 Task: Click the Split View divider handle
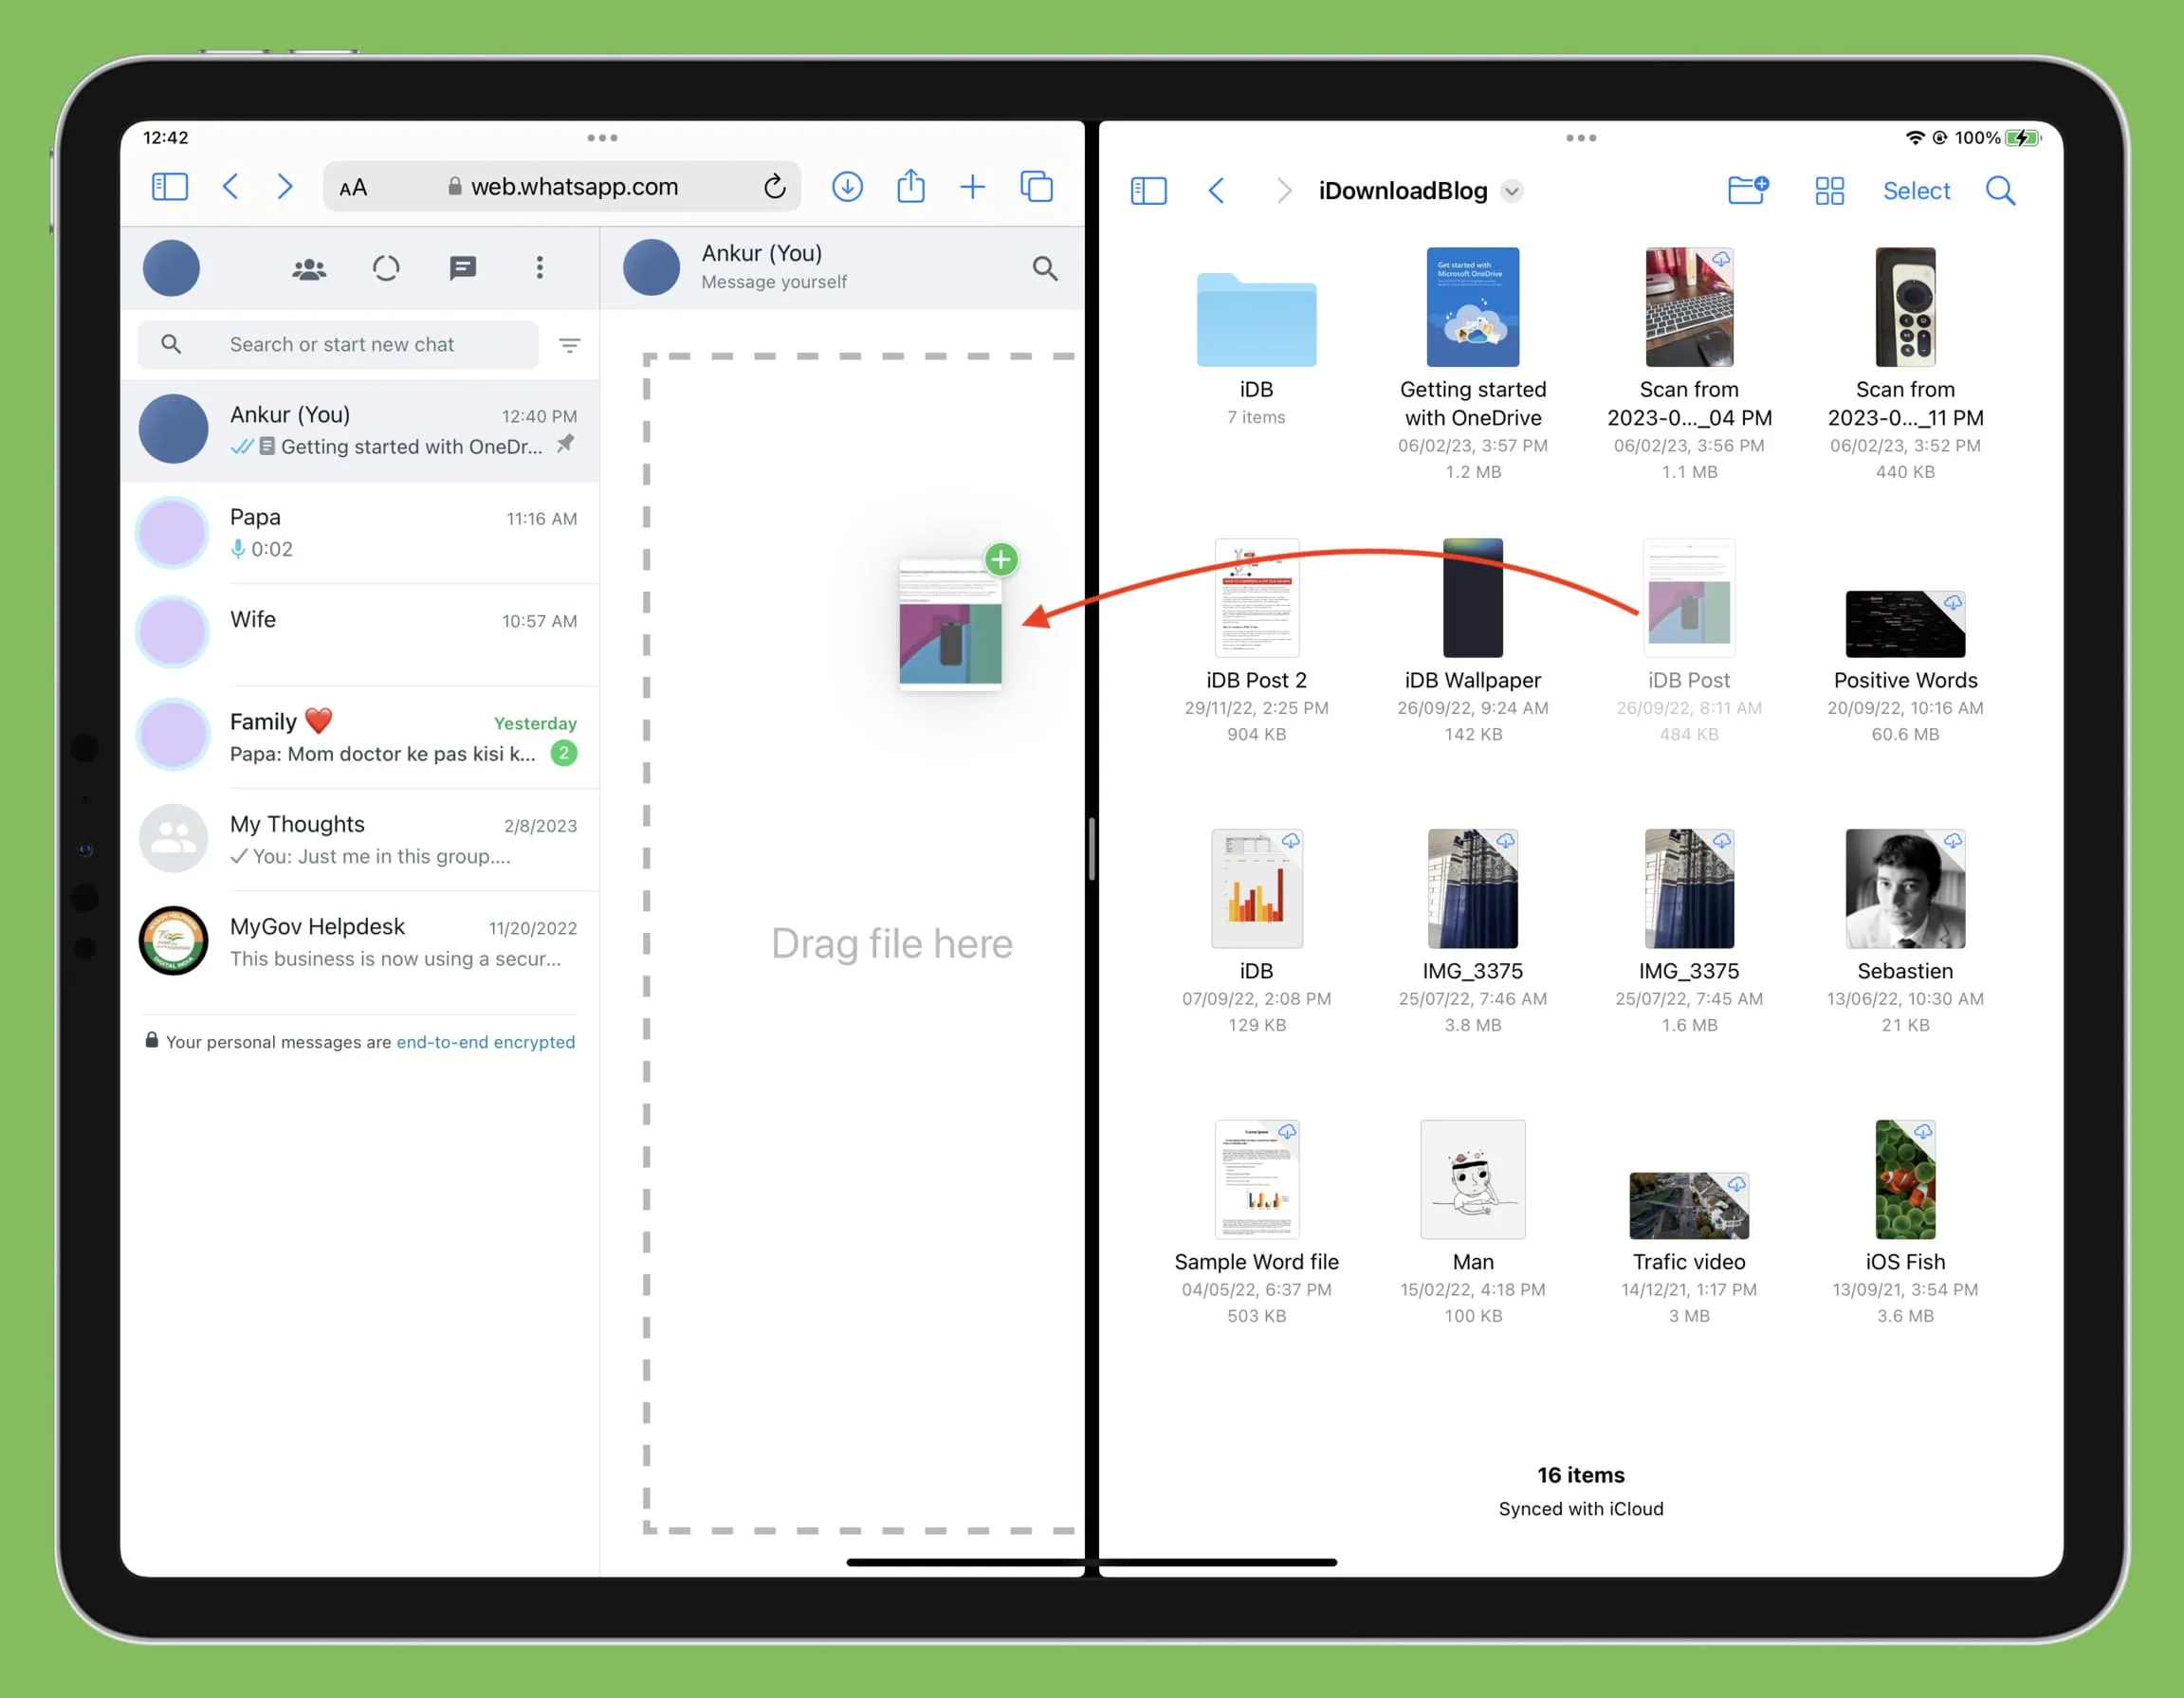(x=1092, y=848)
